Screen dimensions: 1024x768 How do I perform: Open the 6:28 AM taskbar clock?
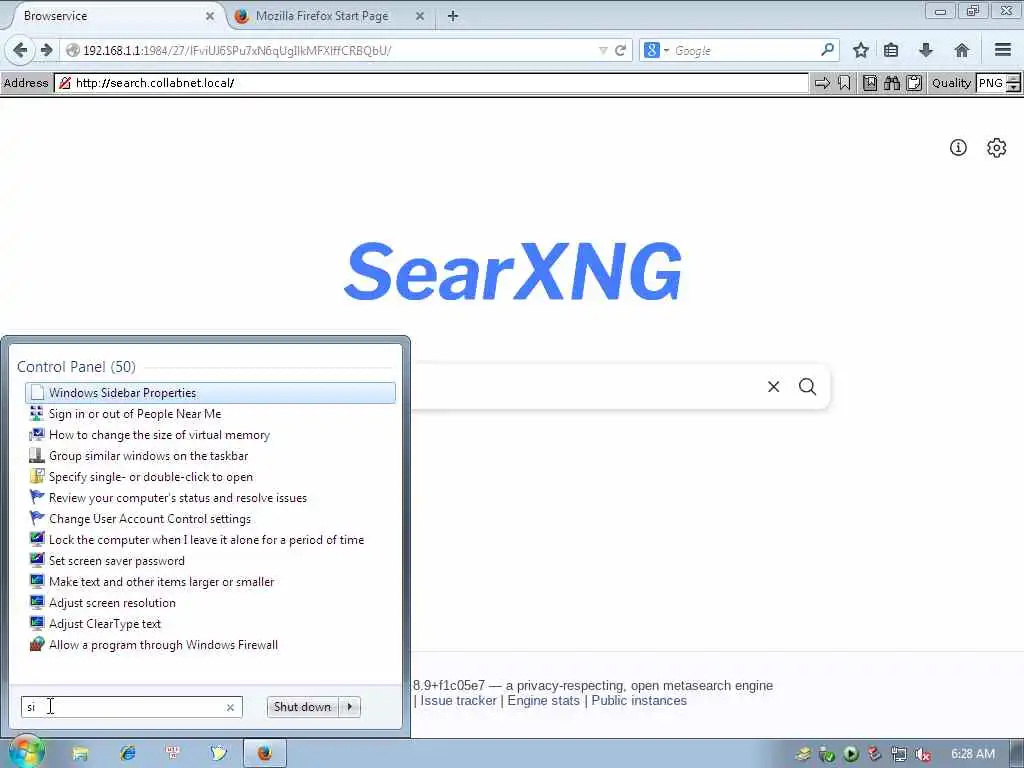pyautogui.click(x=972, y=754)
